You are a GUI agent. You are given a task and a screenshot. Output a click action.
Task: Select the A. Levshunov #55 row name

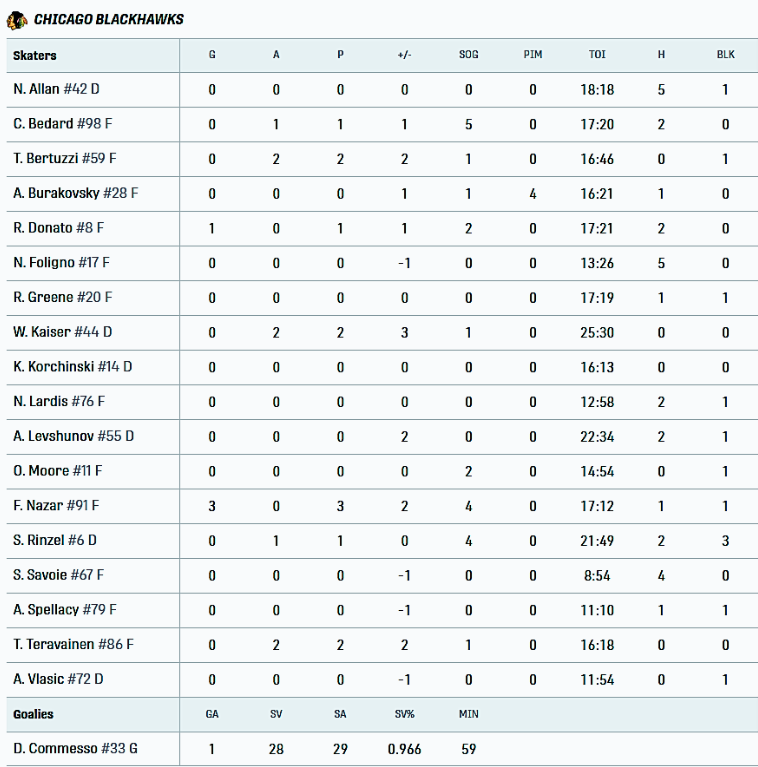click(74, 436)
